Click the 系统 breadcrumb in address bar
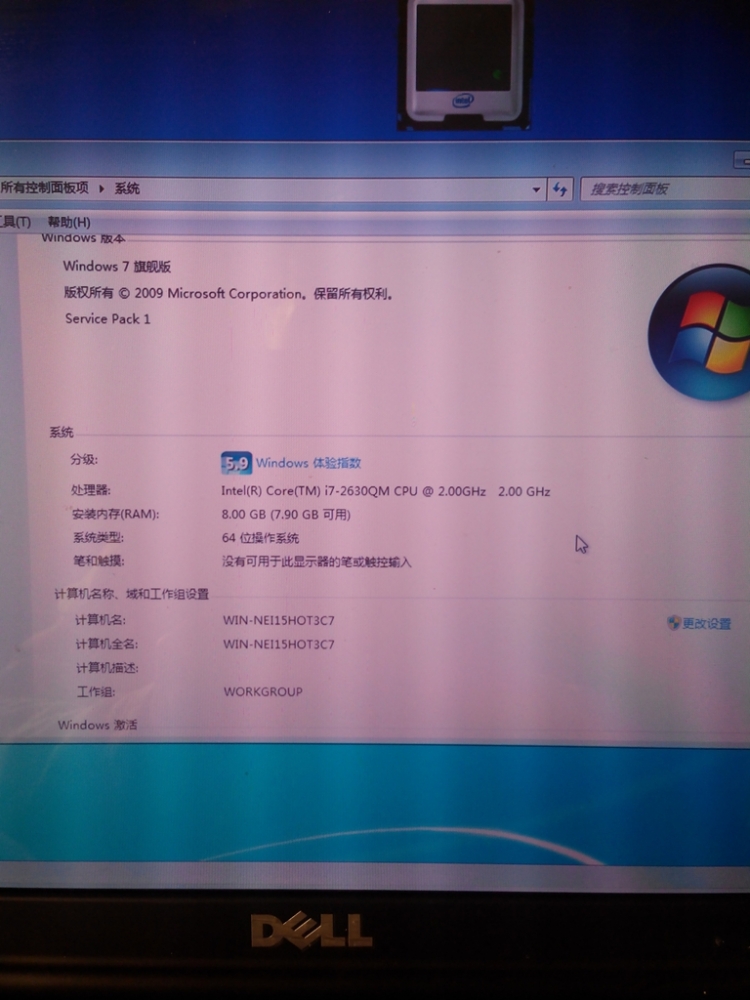Image resolution: width=750 pixels, height=1000 pixels. pos(127,189)
